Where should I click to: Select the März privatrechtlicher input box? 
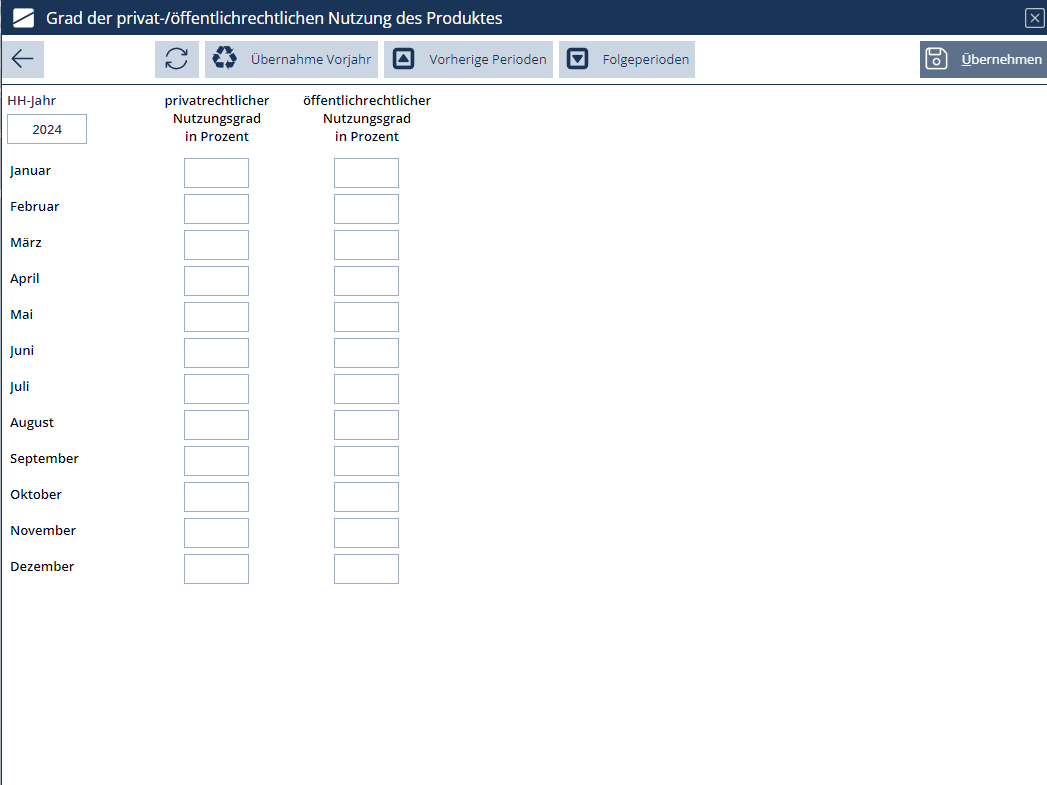click(x=216, y=245)
